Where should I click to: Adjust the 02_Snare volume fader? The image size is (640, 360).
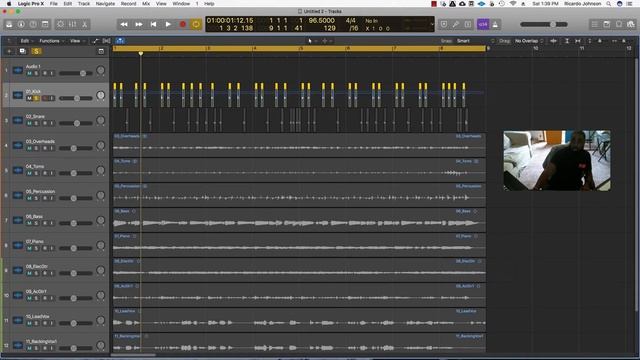click(76, 123)
